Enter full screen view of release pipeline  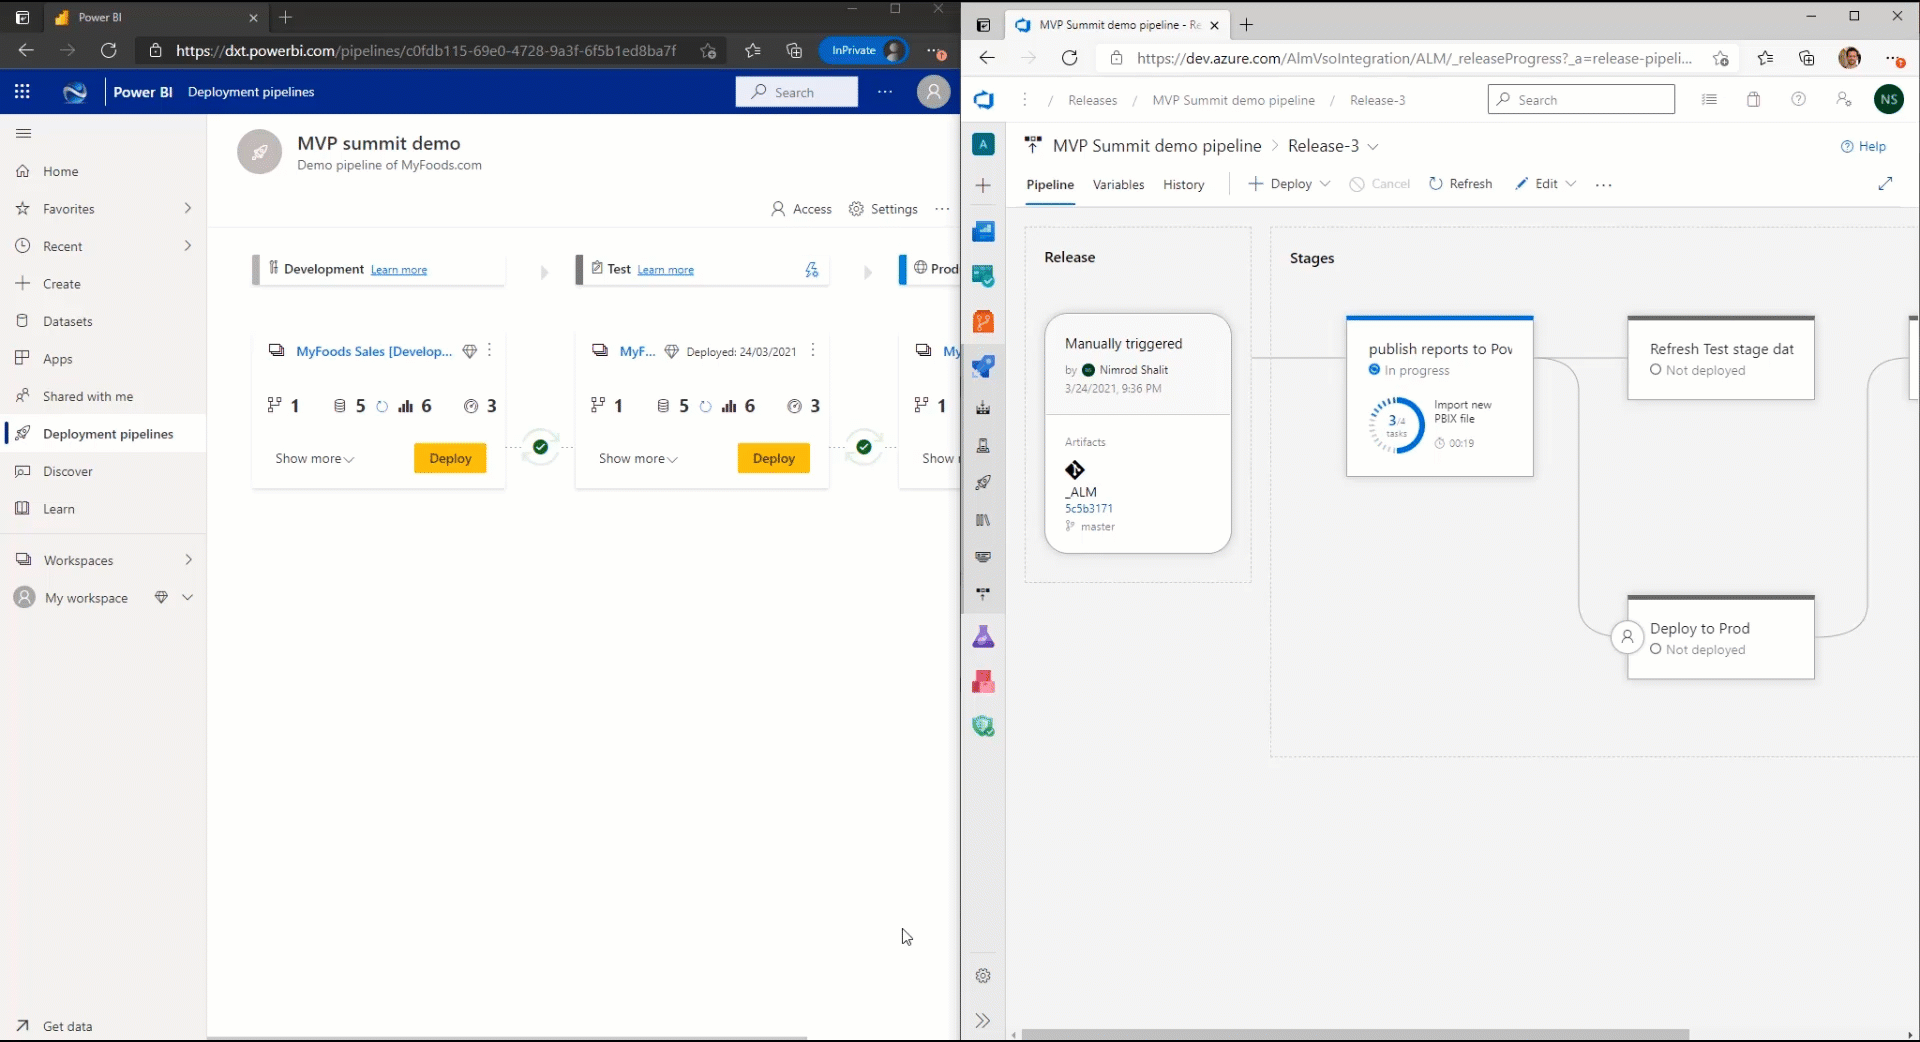pos(1885,184)
